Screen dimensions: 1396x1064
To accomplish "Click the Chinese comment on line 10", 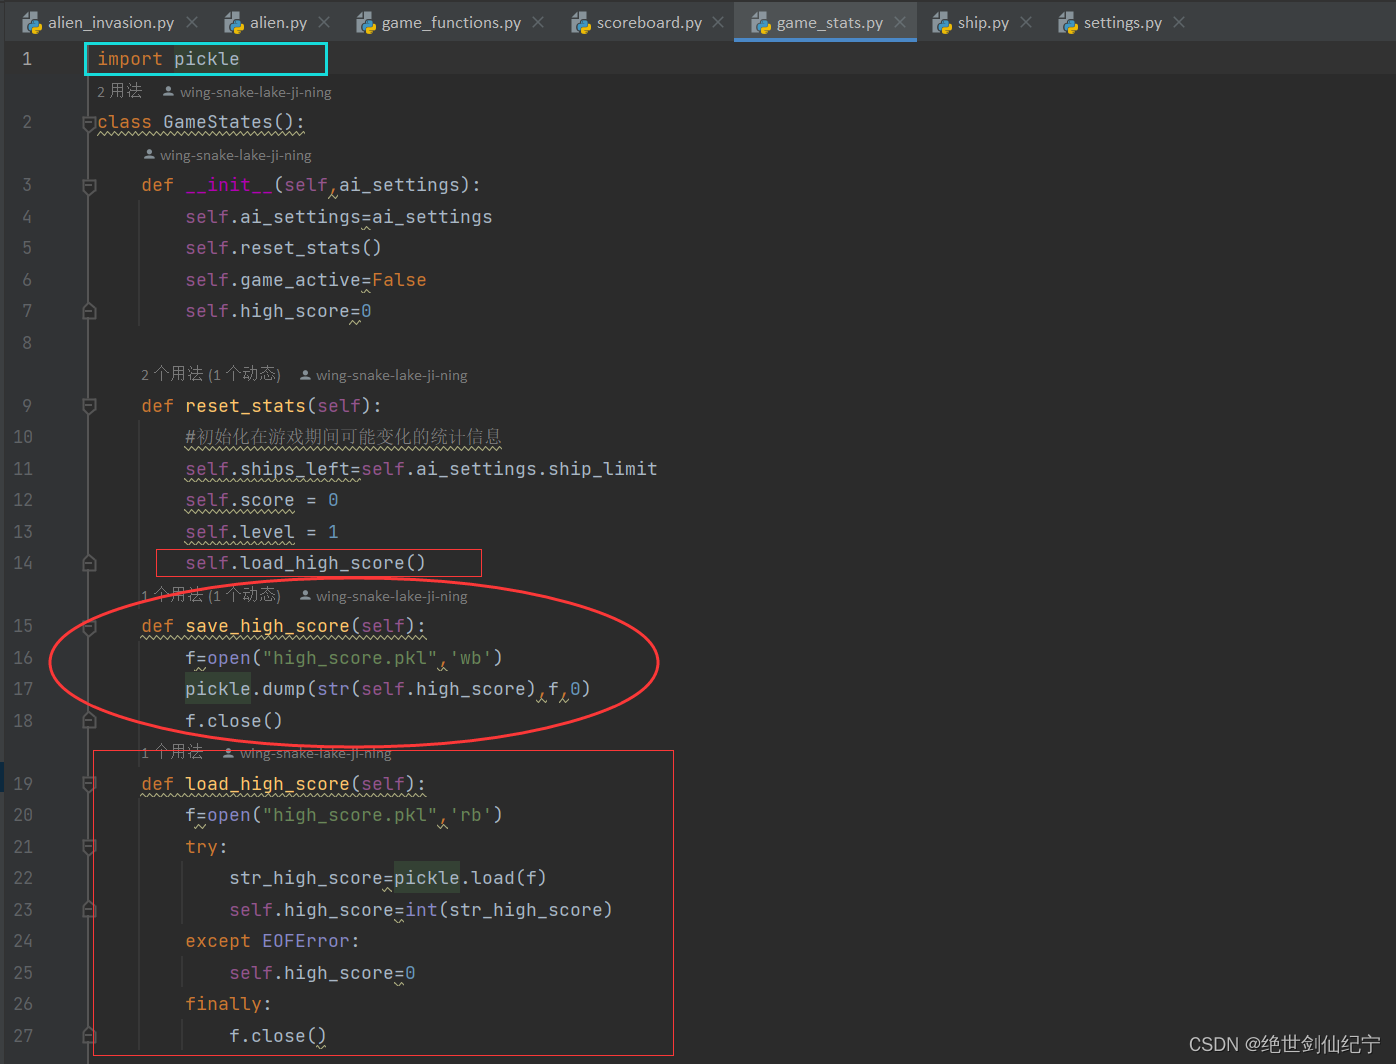I will [x=343, y=437].
